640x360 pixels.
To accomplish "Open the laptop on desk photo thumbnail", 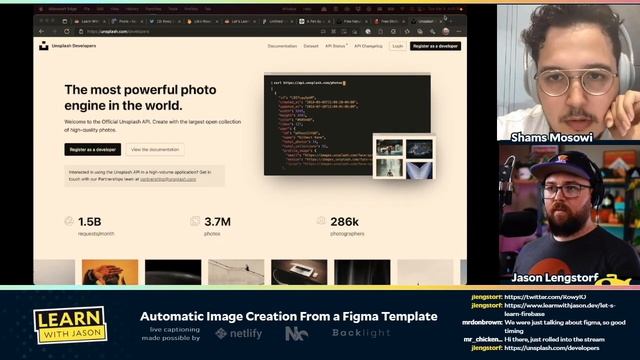I will pos(299,272).
